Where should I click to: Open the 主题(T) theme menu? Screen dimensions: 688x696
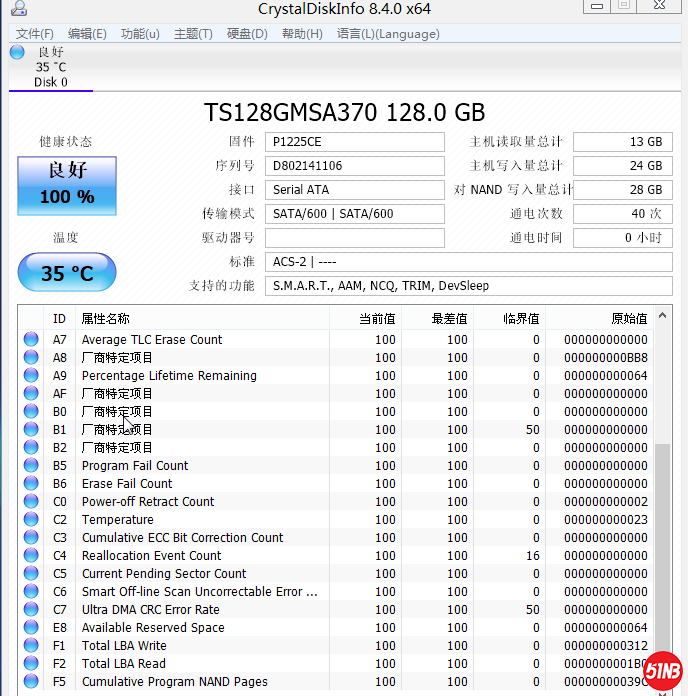[x=193, y=34]
